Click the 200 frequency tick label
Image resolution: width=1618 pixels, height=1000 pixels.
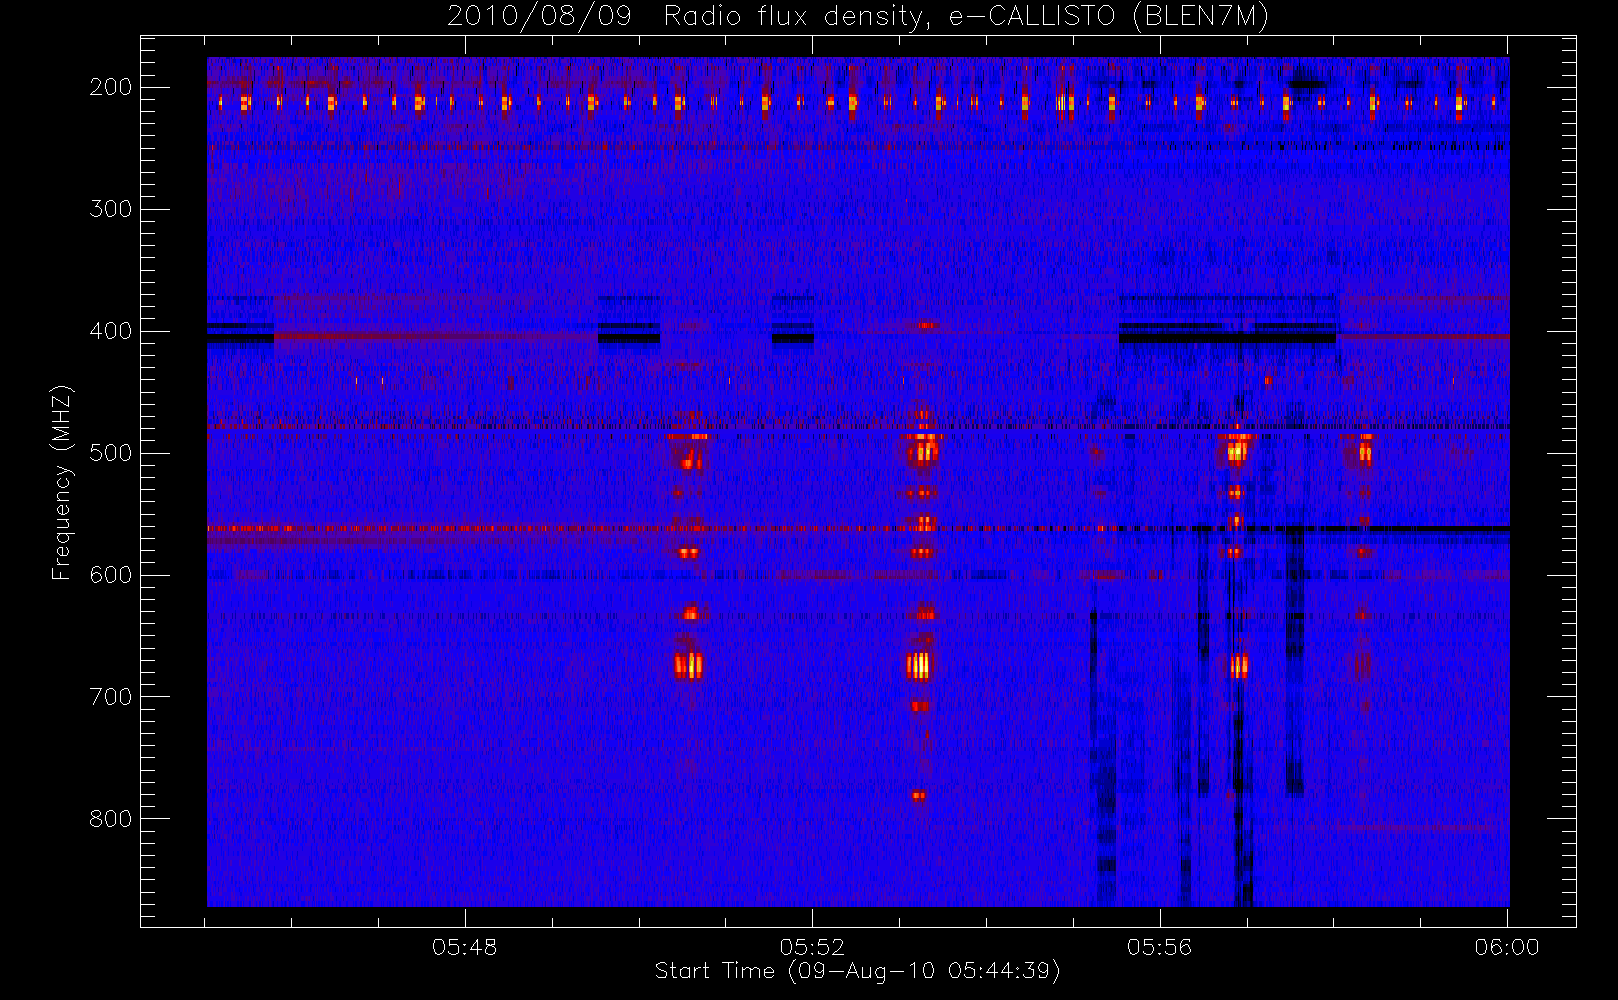(110, 87)
